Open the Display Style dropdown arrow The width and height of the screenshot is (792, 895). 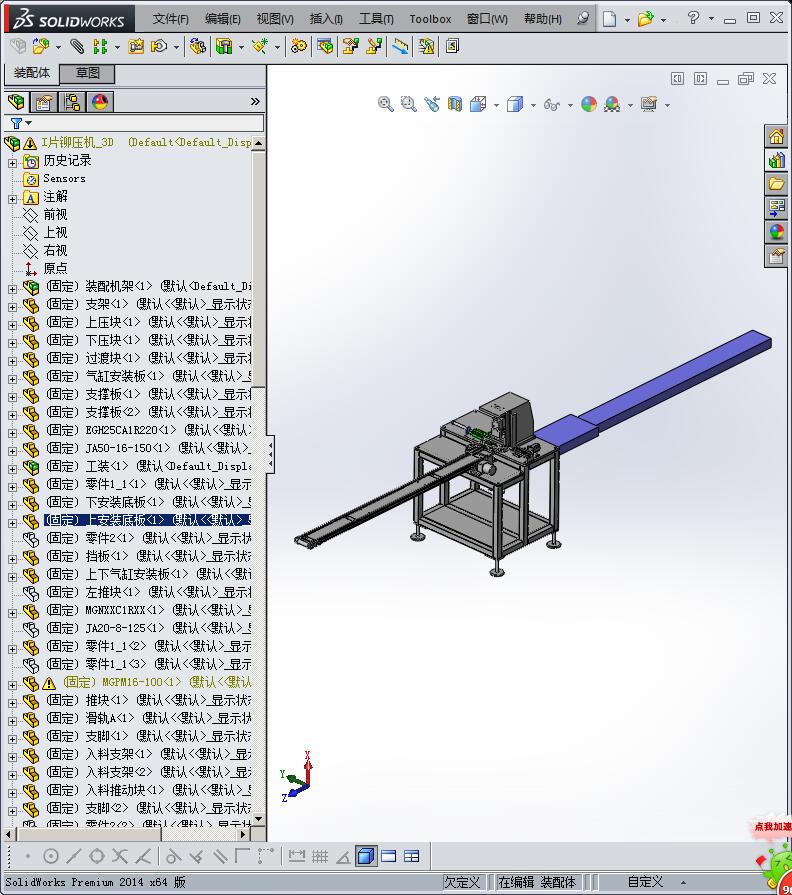(x=533, y=105)
